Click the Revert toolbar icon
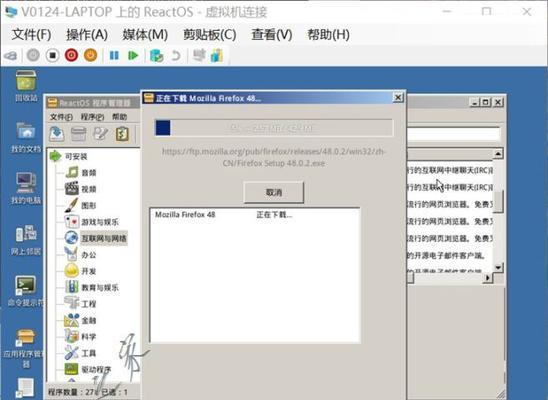 [x=176, y=55]
